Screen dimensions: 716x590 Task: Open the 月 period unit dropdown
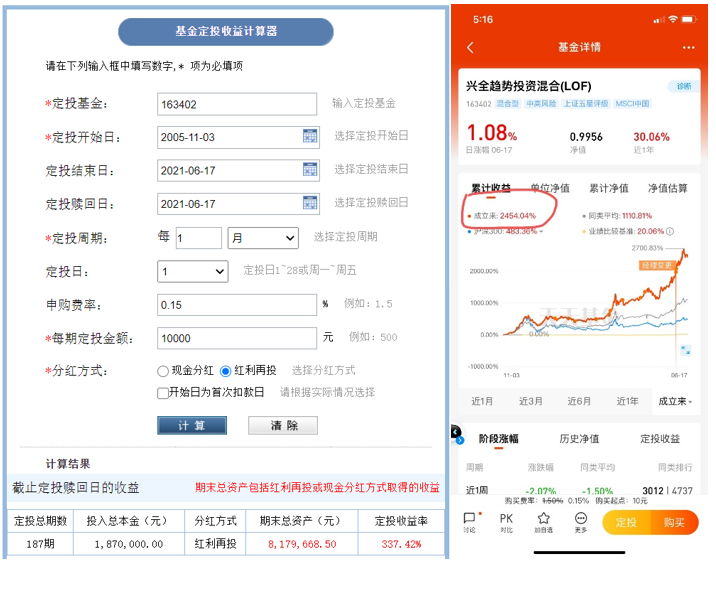[263, 238]
